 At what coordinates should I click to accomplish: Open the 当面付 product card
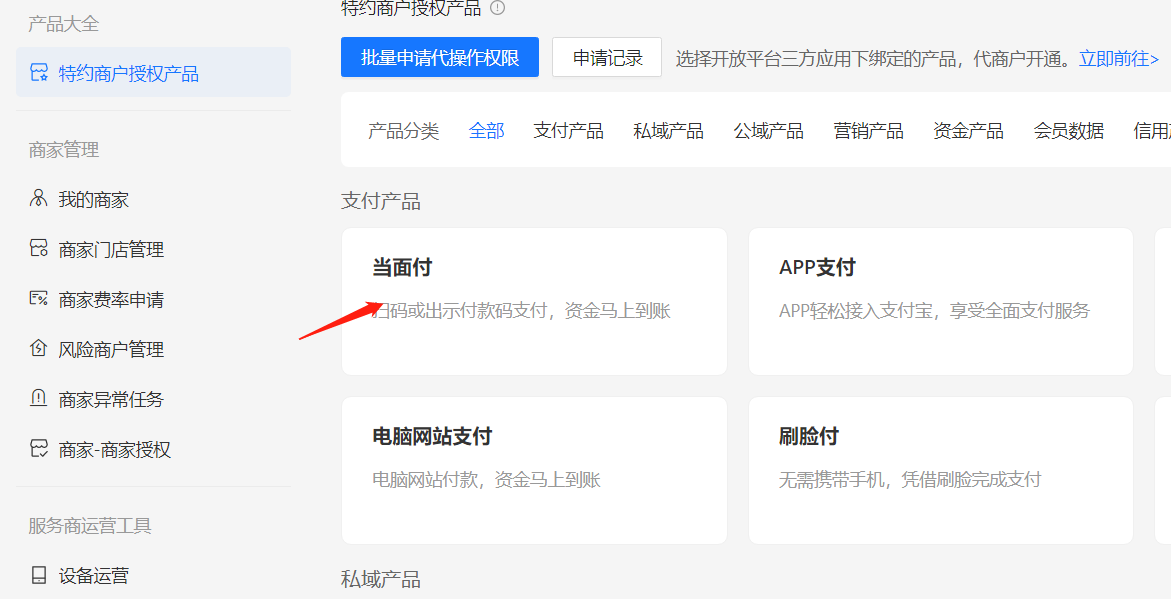[534, 302]
